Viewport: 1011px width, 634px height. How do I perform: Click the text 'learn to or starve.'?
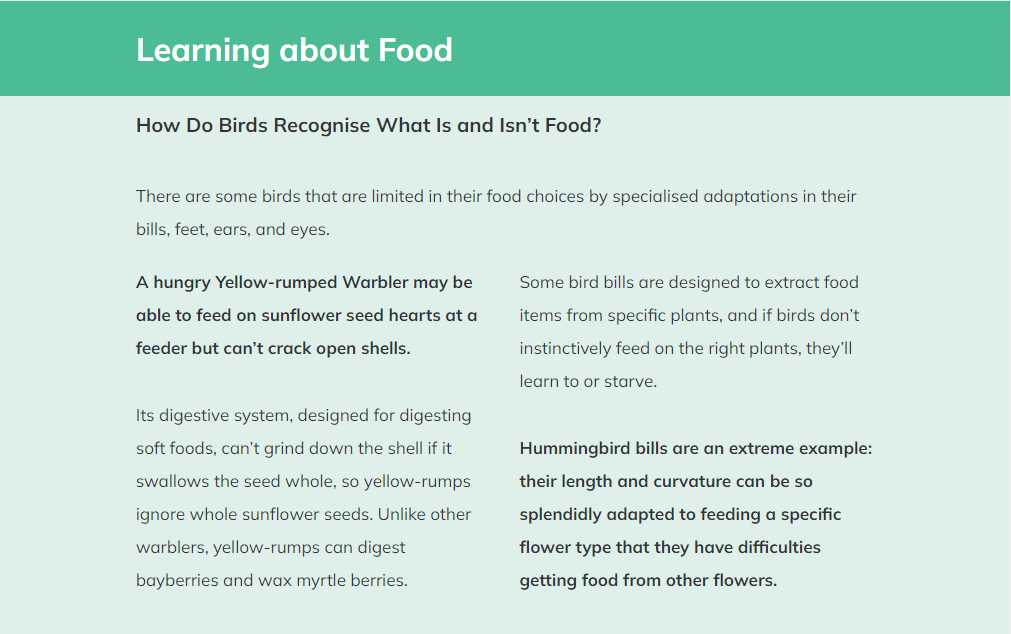588,382
